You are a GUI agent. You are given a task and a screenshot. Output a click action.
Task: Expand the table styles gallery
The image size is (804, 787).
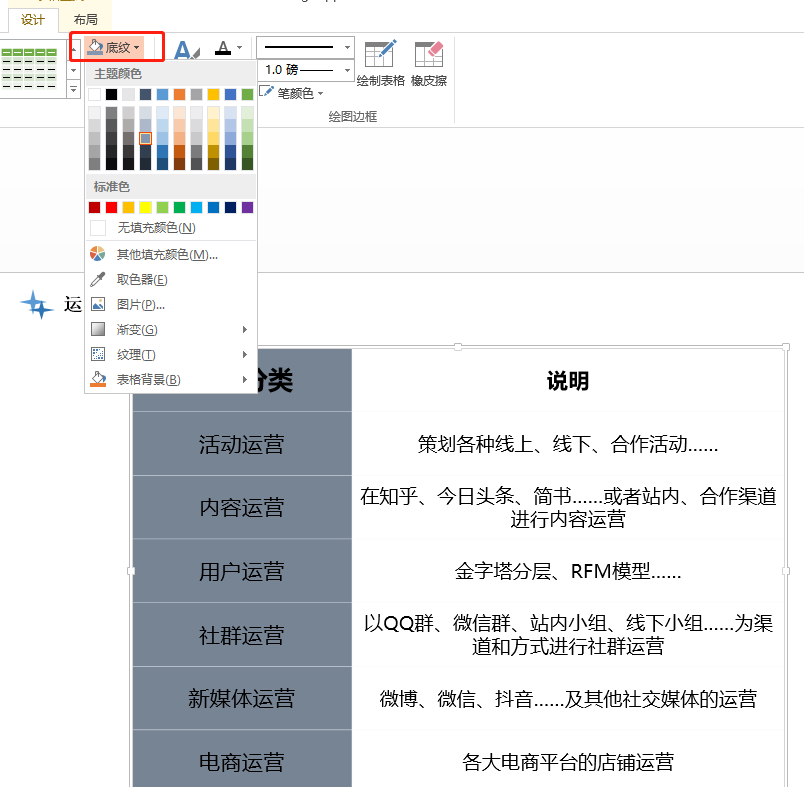point(73,90)
